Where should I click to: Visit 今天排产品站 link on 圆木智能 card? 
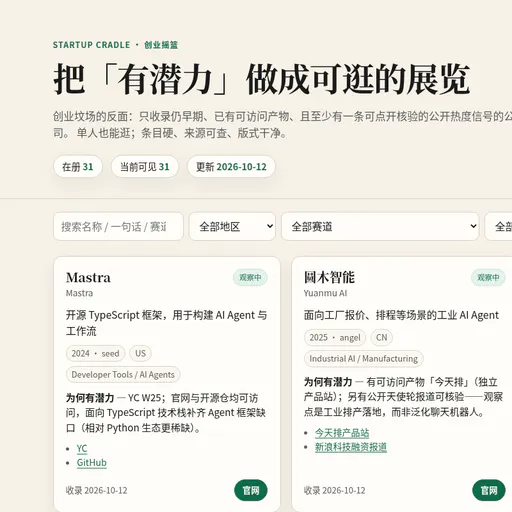tap(342, 433)
